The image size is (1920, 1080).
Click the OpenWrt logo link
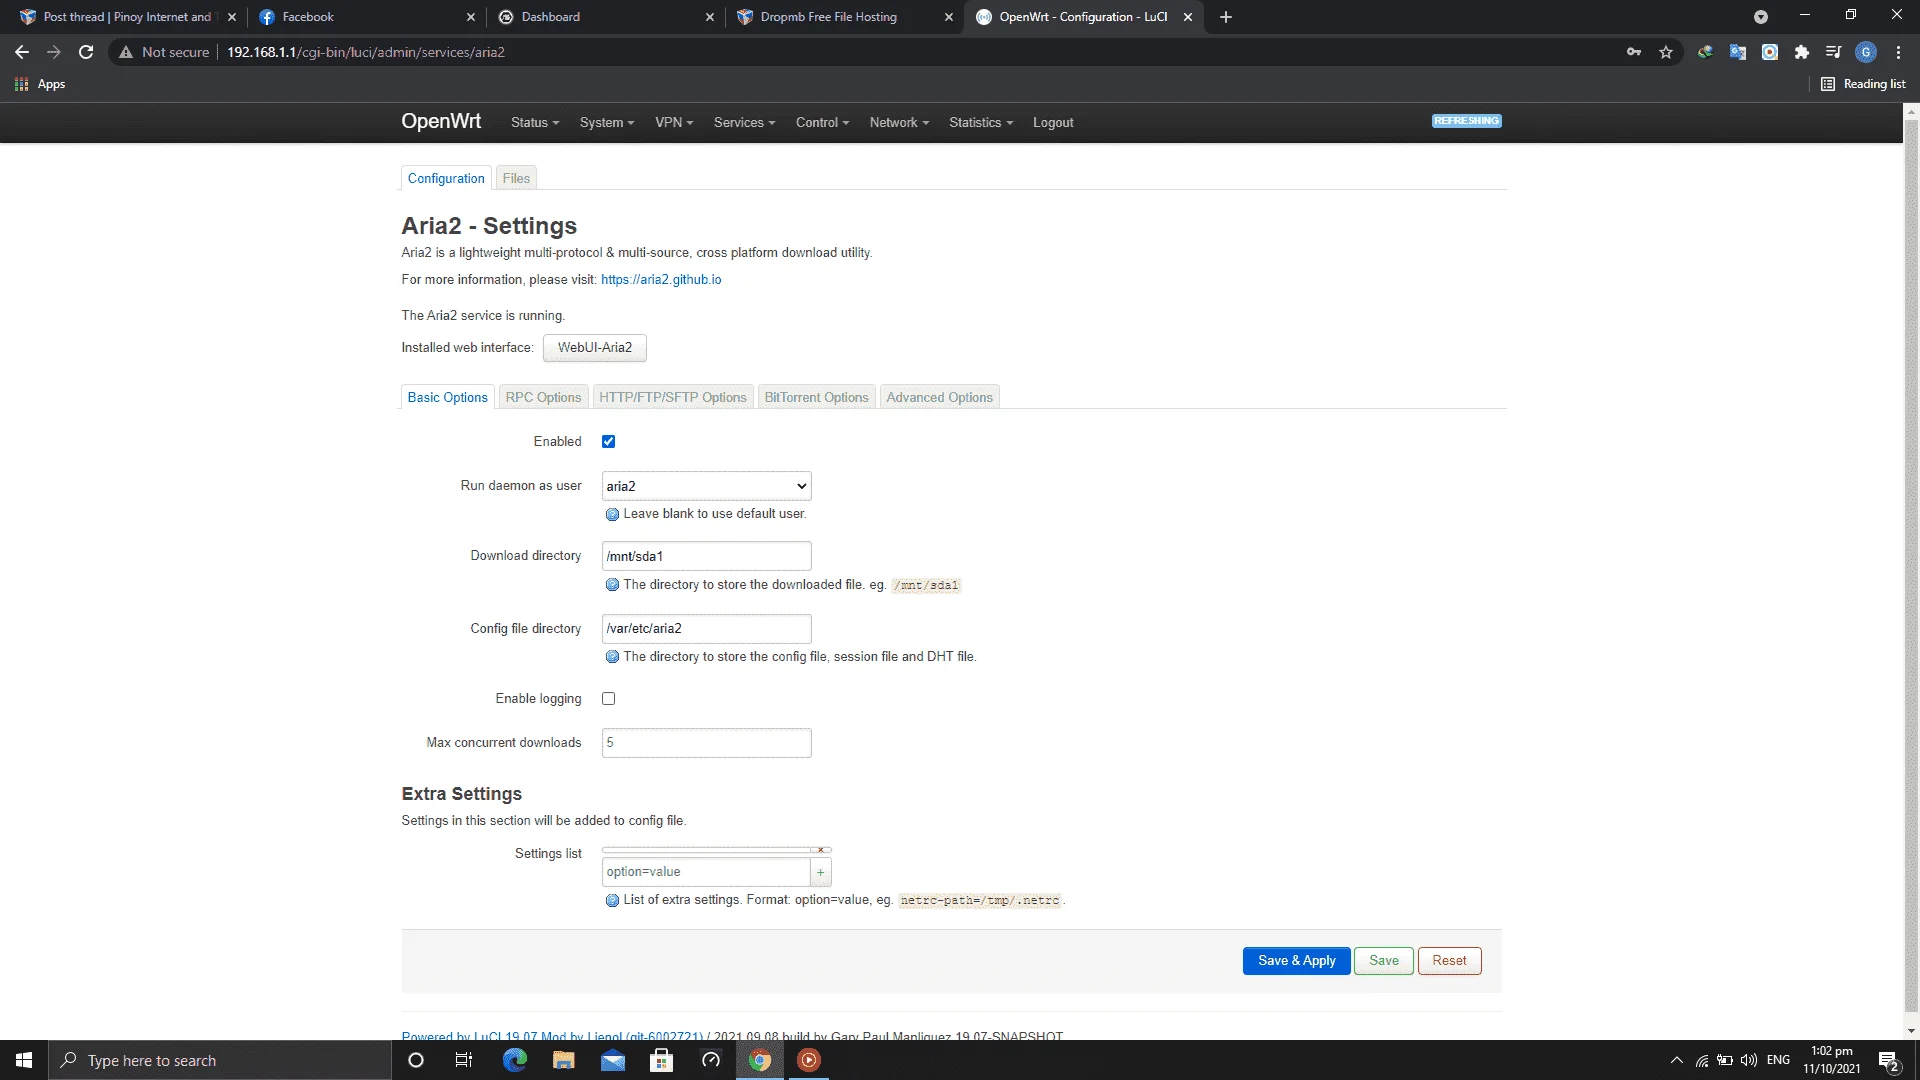(x=441, y=122)
